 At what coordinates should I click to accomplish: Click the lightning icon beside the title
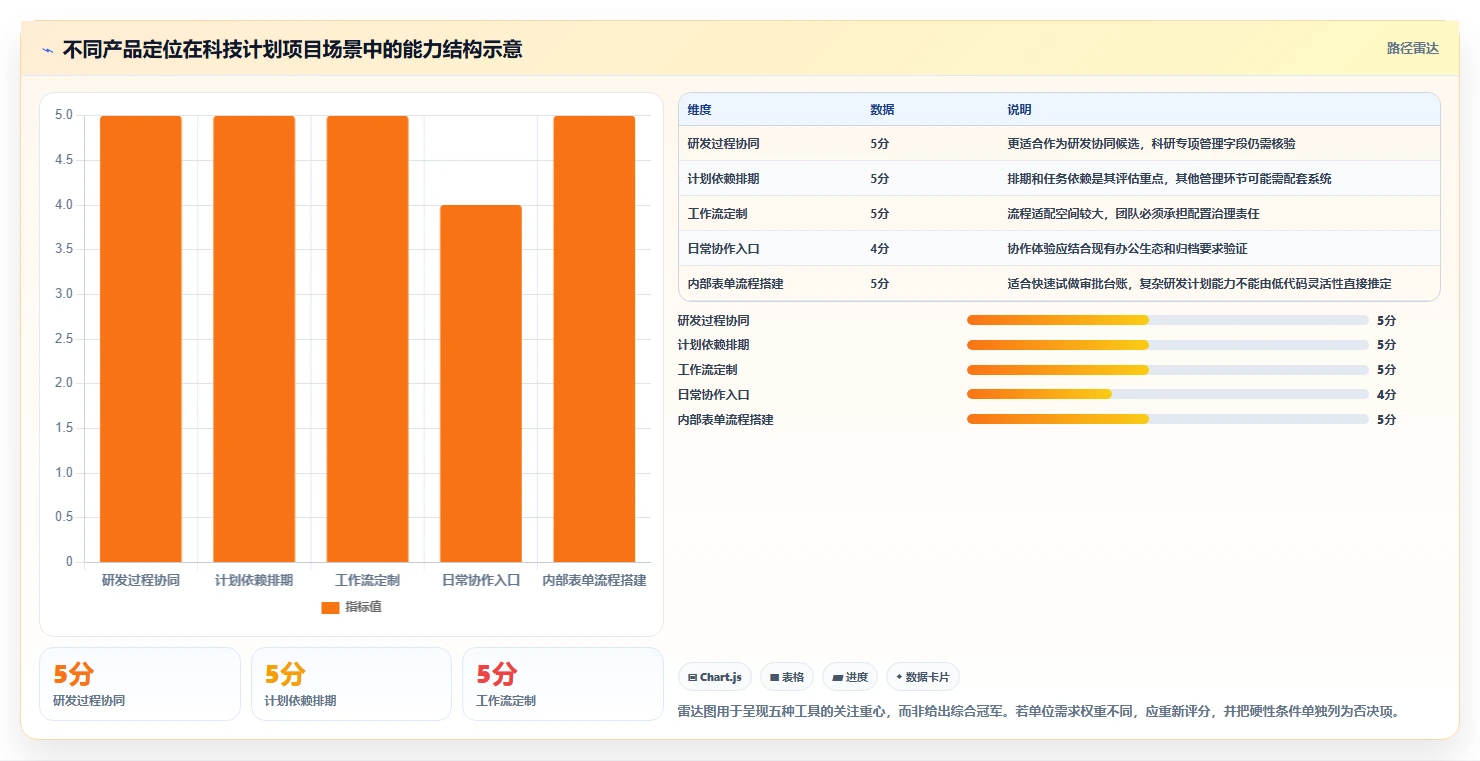click(47, 49)
